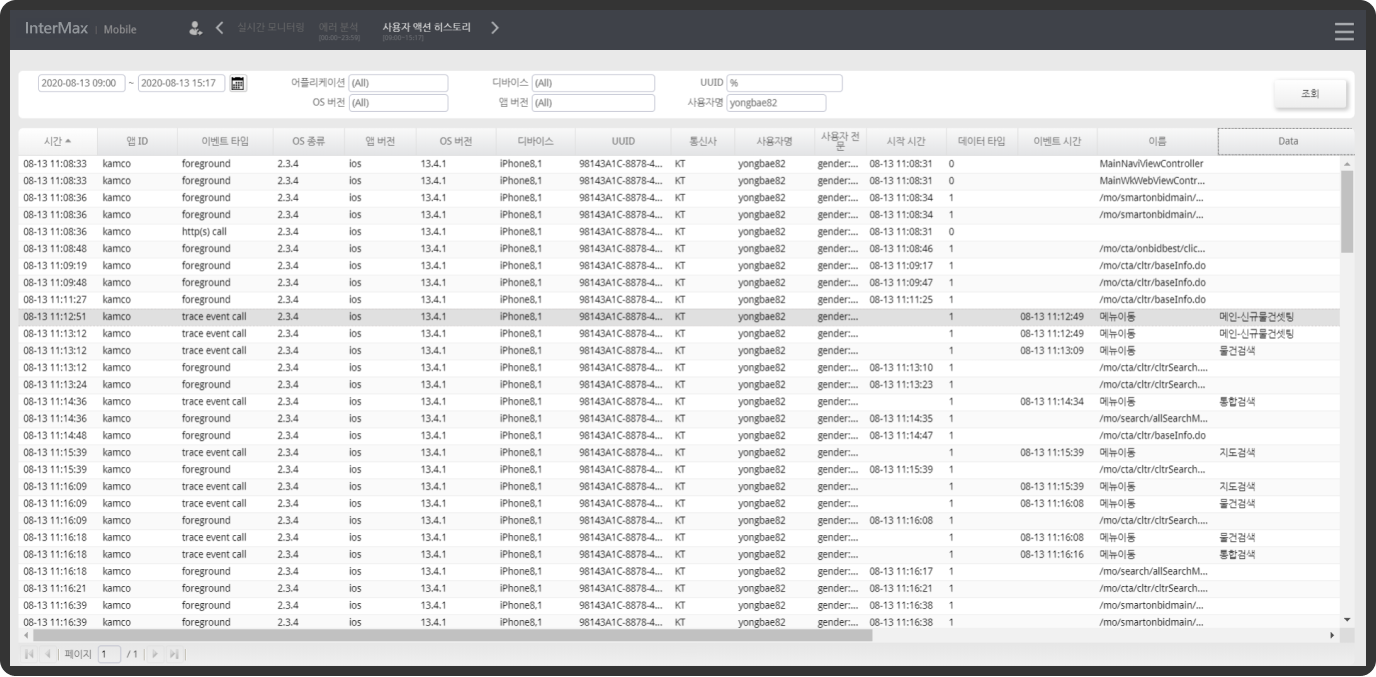
Task: Go to the first page of results
Action: [x=30, y=654]
